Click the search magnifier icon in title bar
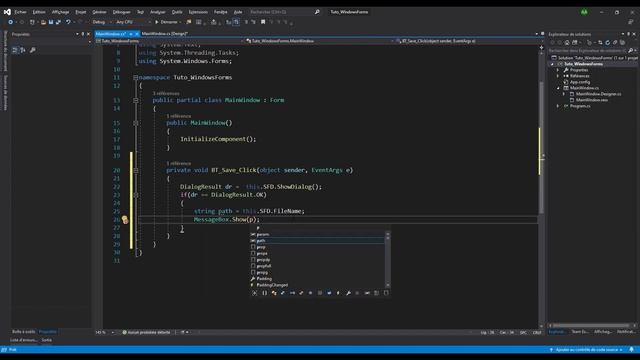The image size is (640, 360). tap(317, 12)
